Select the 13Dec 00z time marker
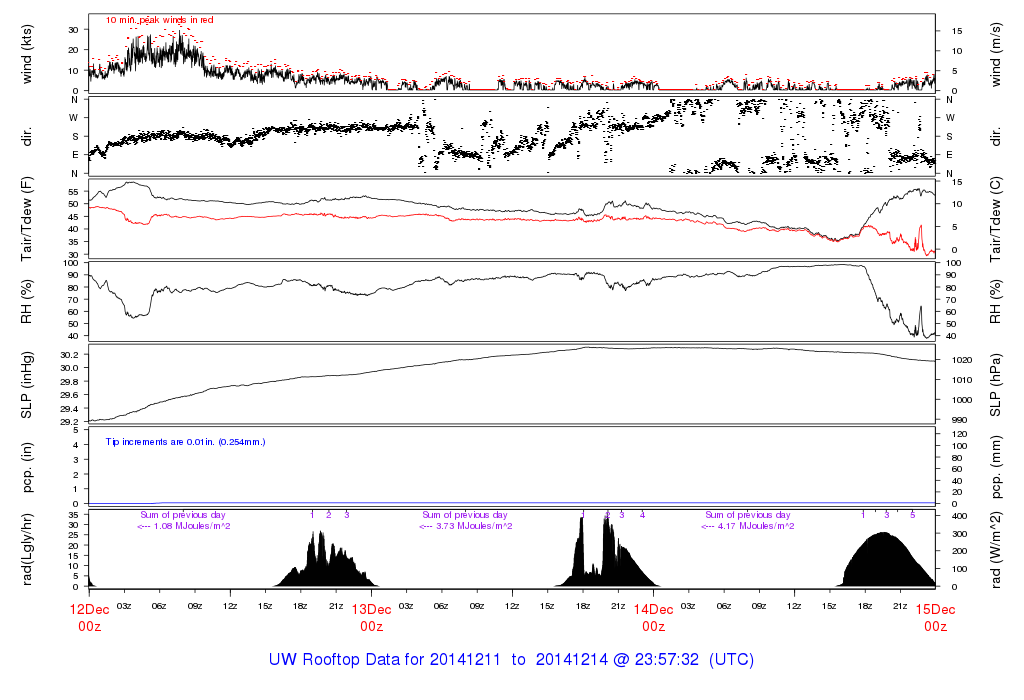1024x700 pixels. tap(371, 617)
